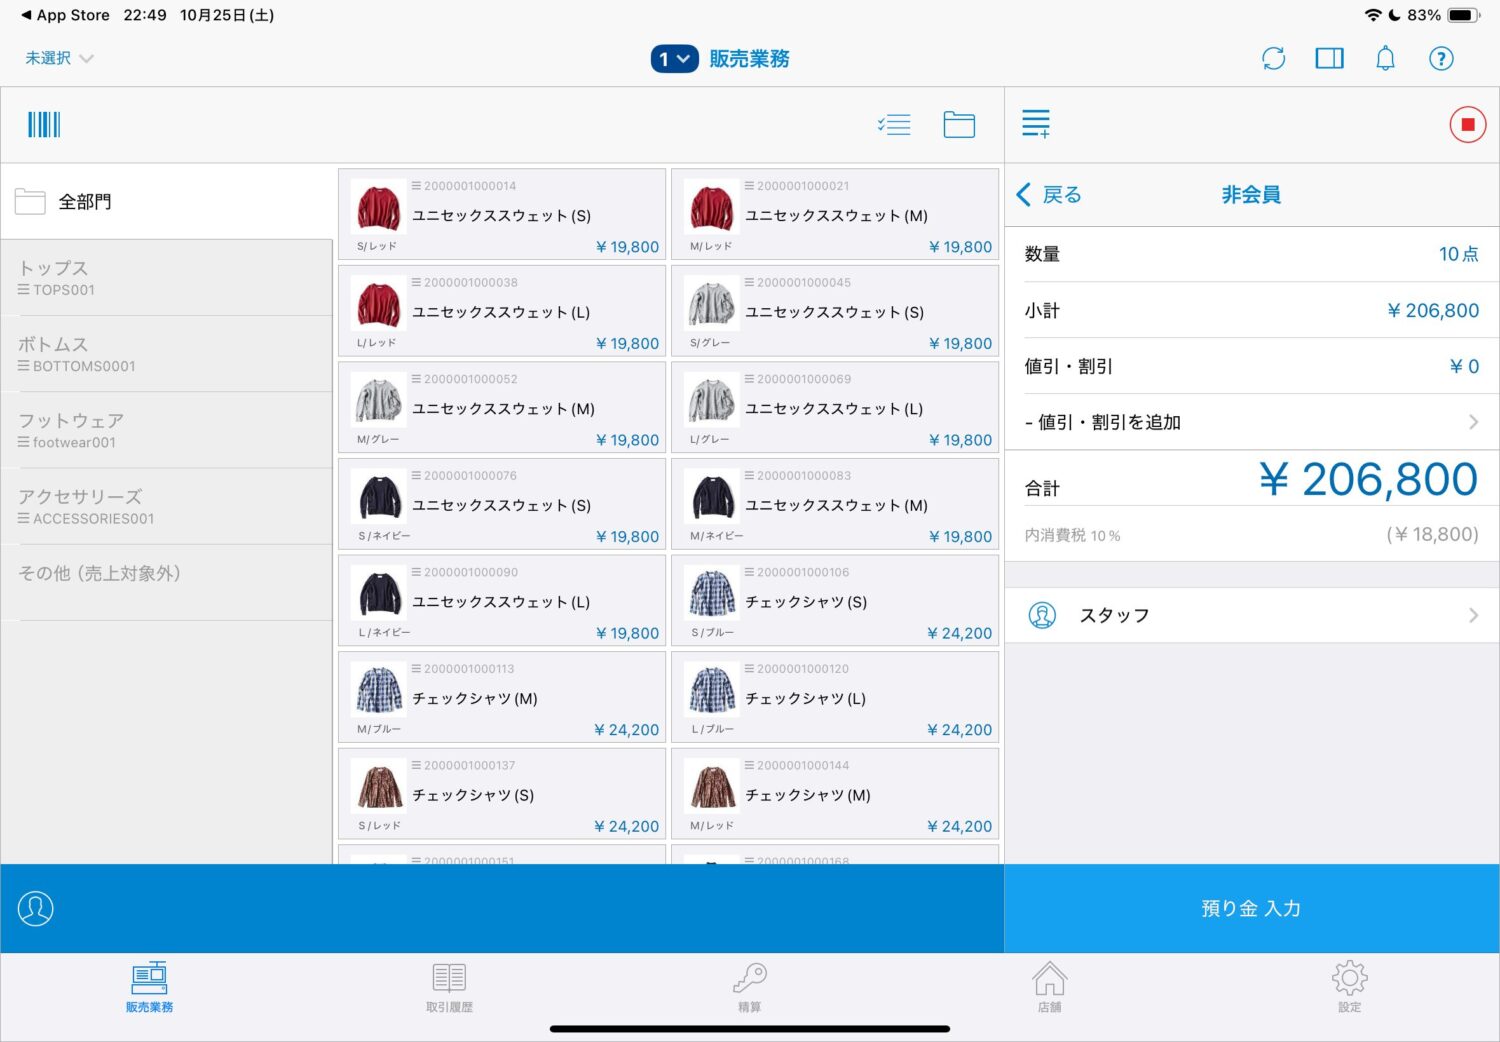Open the スタッフ selection row
1500x1042 pixels.
[x=1250, y=615]
